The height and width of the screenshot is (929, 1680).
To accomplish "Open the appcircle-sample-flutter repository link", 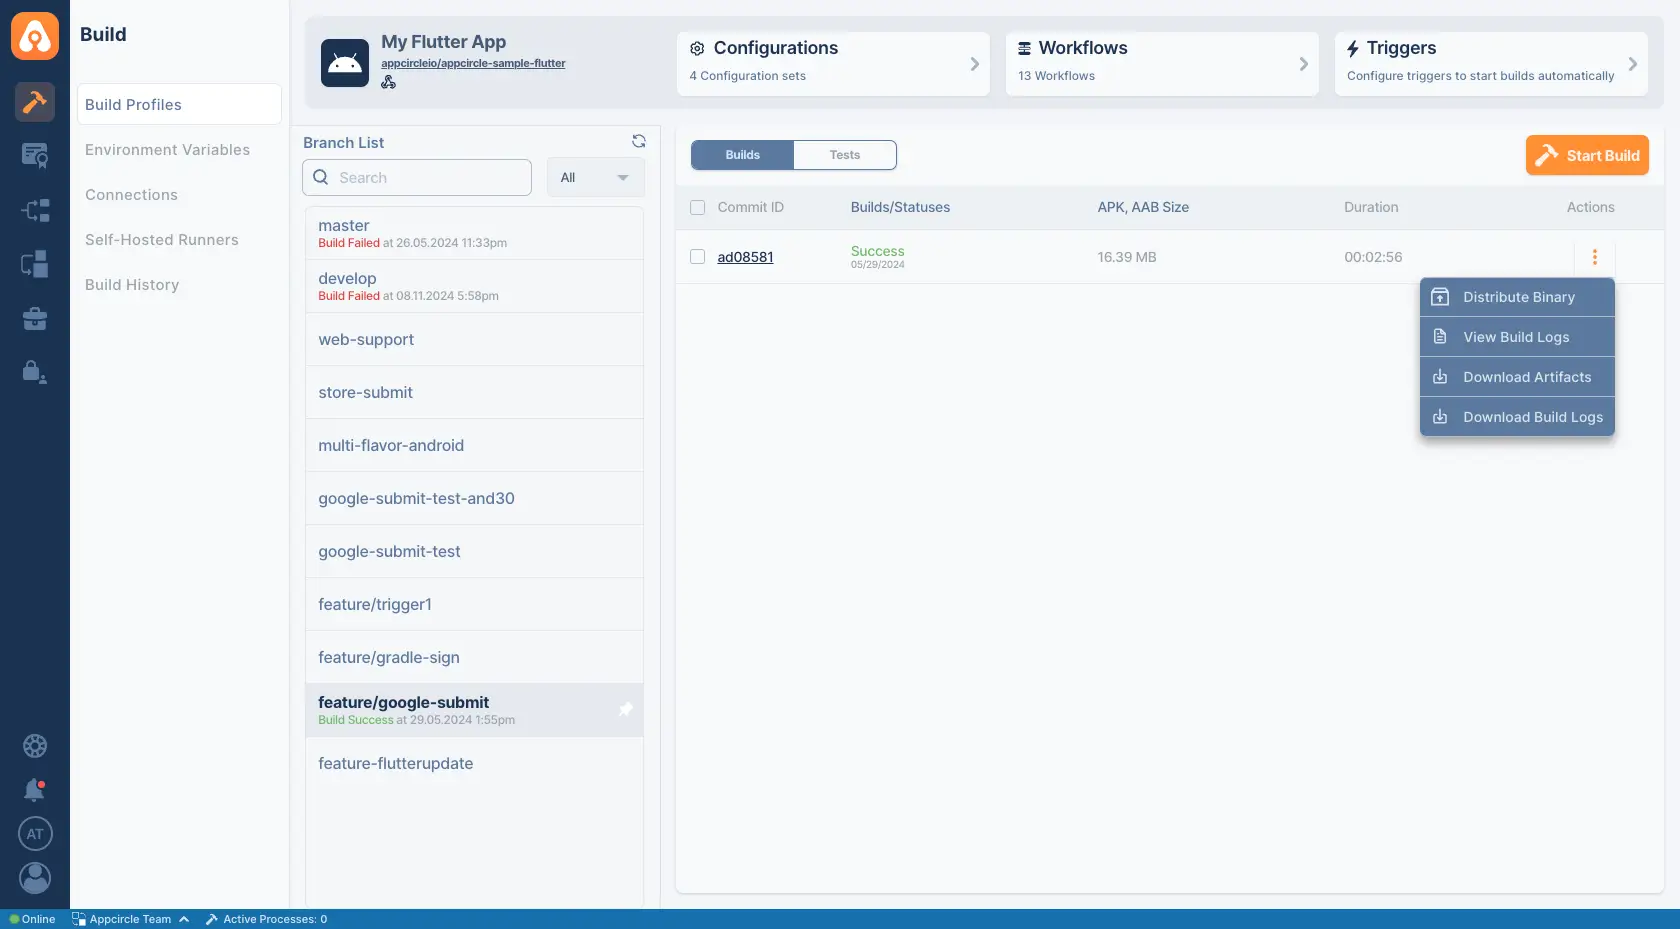I will coord(473,63).
